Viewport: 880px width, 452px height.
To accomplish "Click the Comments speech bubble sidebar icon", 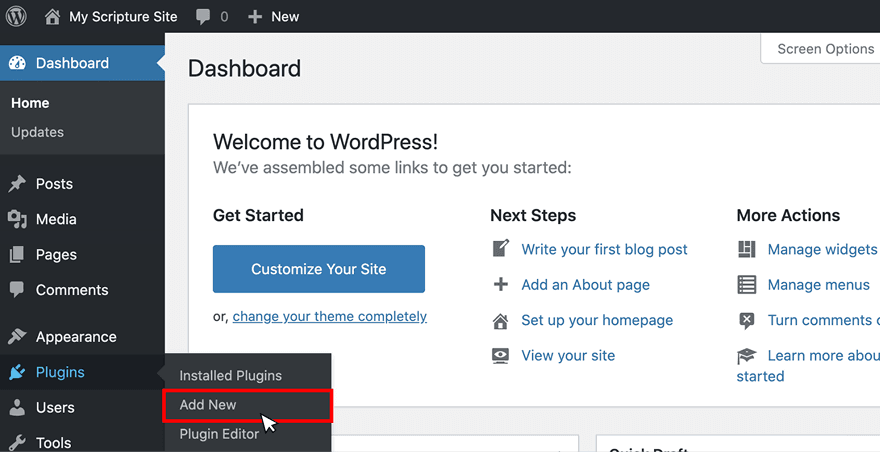I will click(x=17, y=290).
